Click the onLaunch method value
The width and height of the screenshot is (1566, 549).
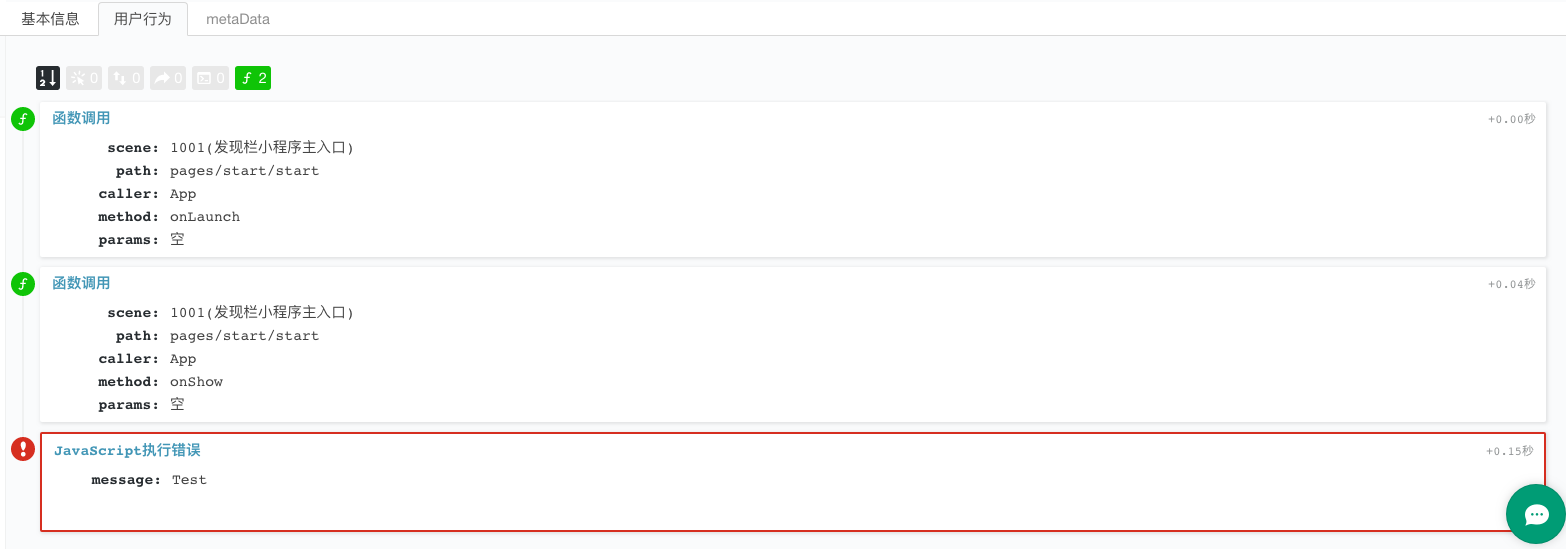[205, 217]
